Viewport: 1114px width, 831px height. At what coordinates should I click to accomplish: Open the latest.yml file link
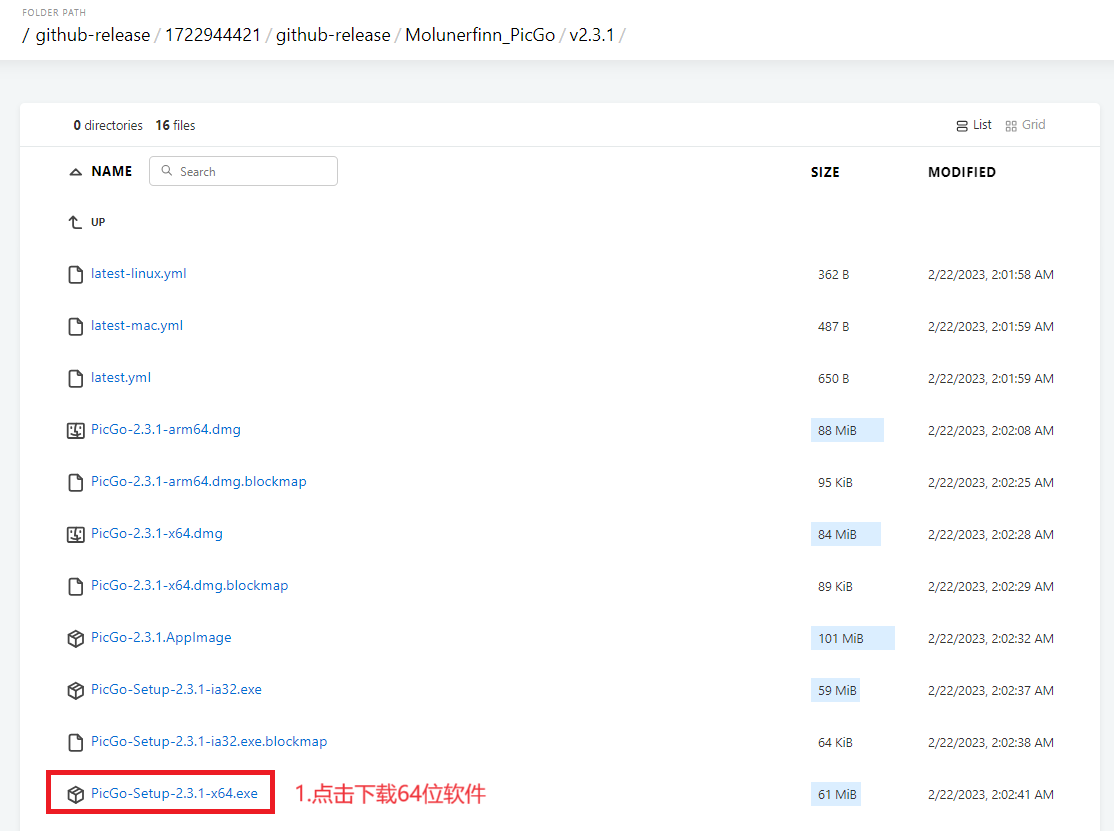click(121, 377)
